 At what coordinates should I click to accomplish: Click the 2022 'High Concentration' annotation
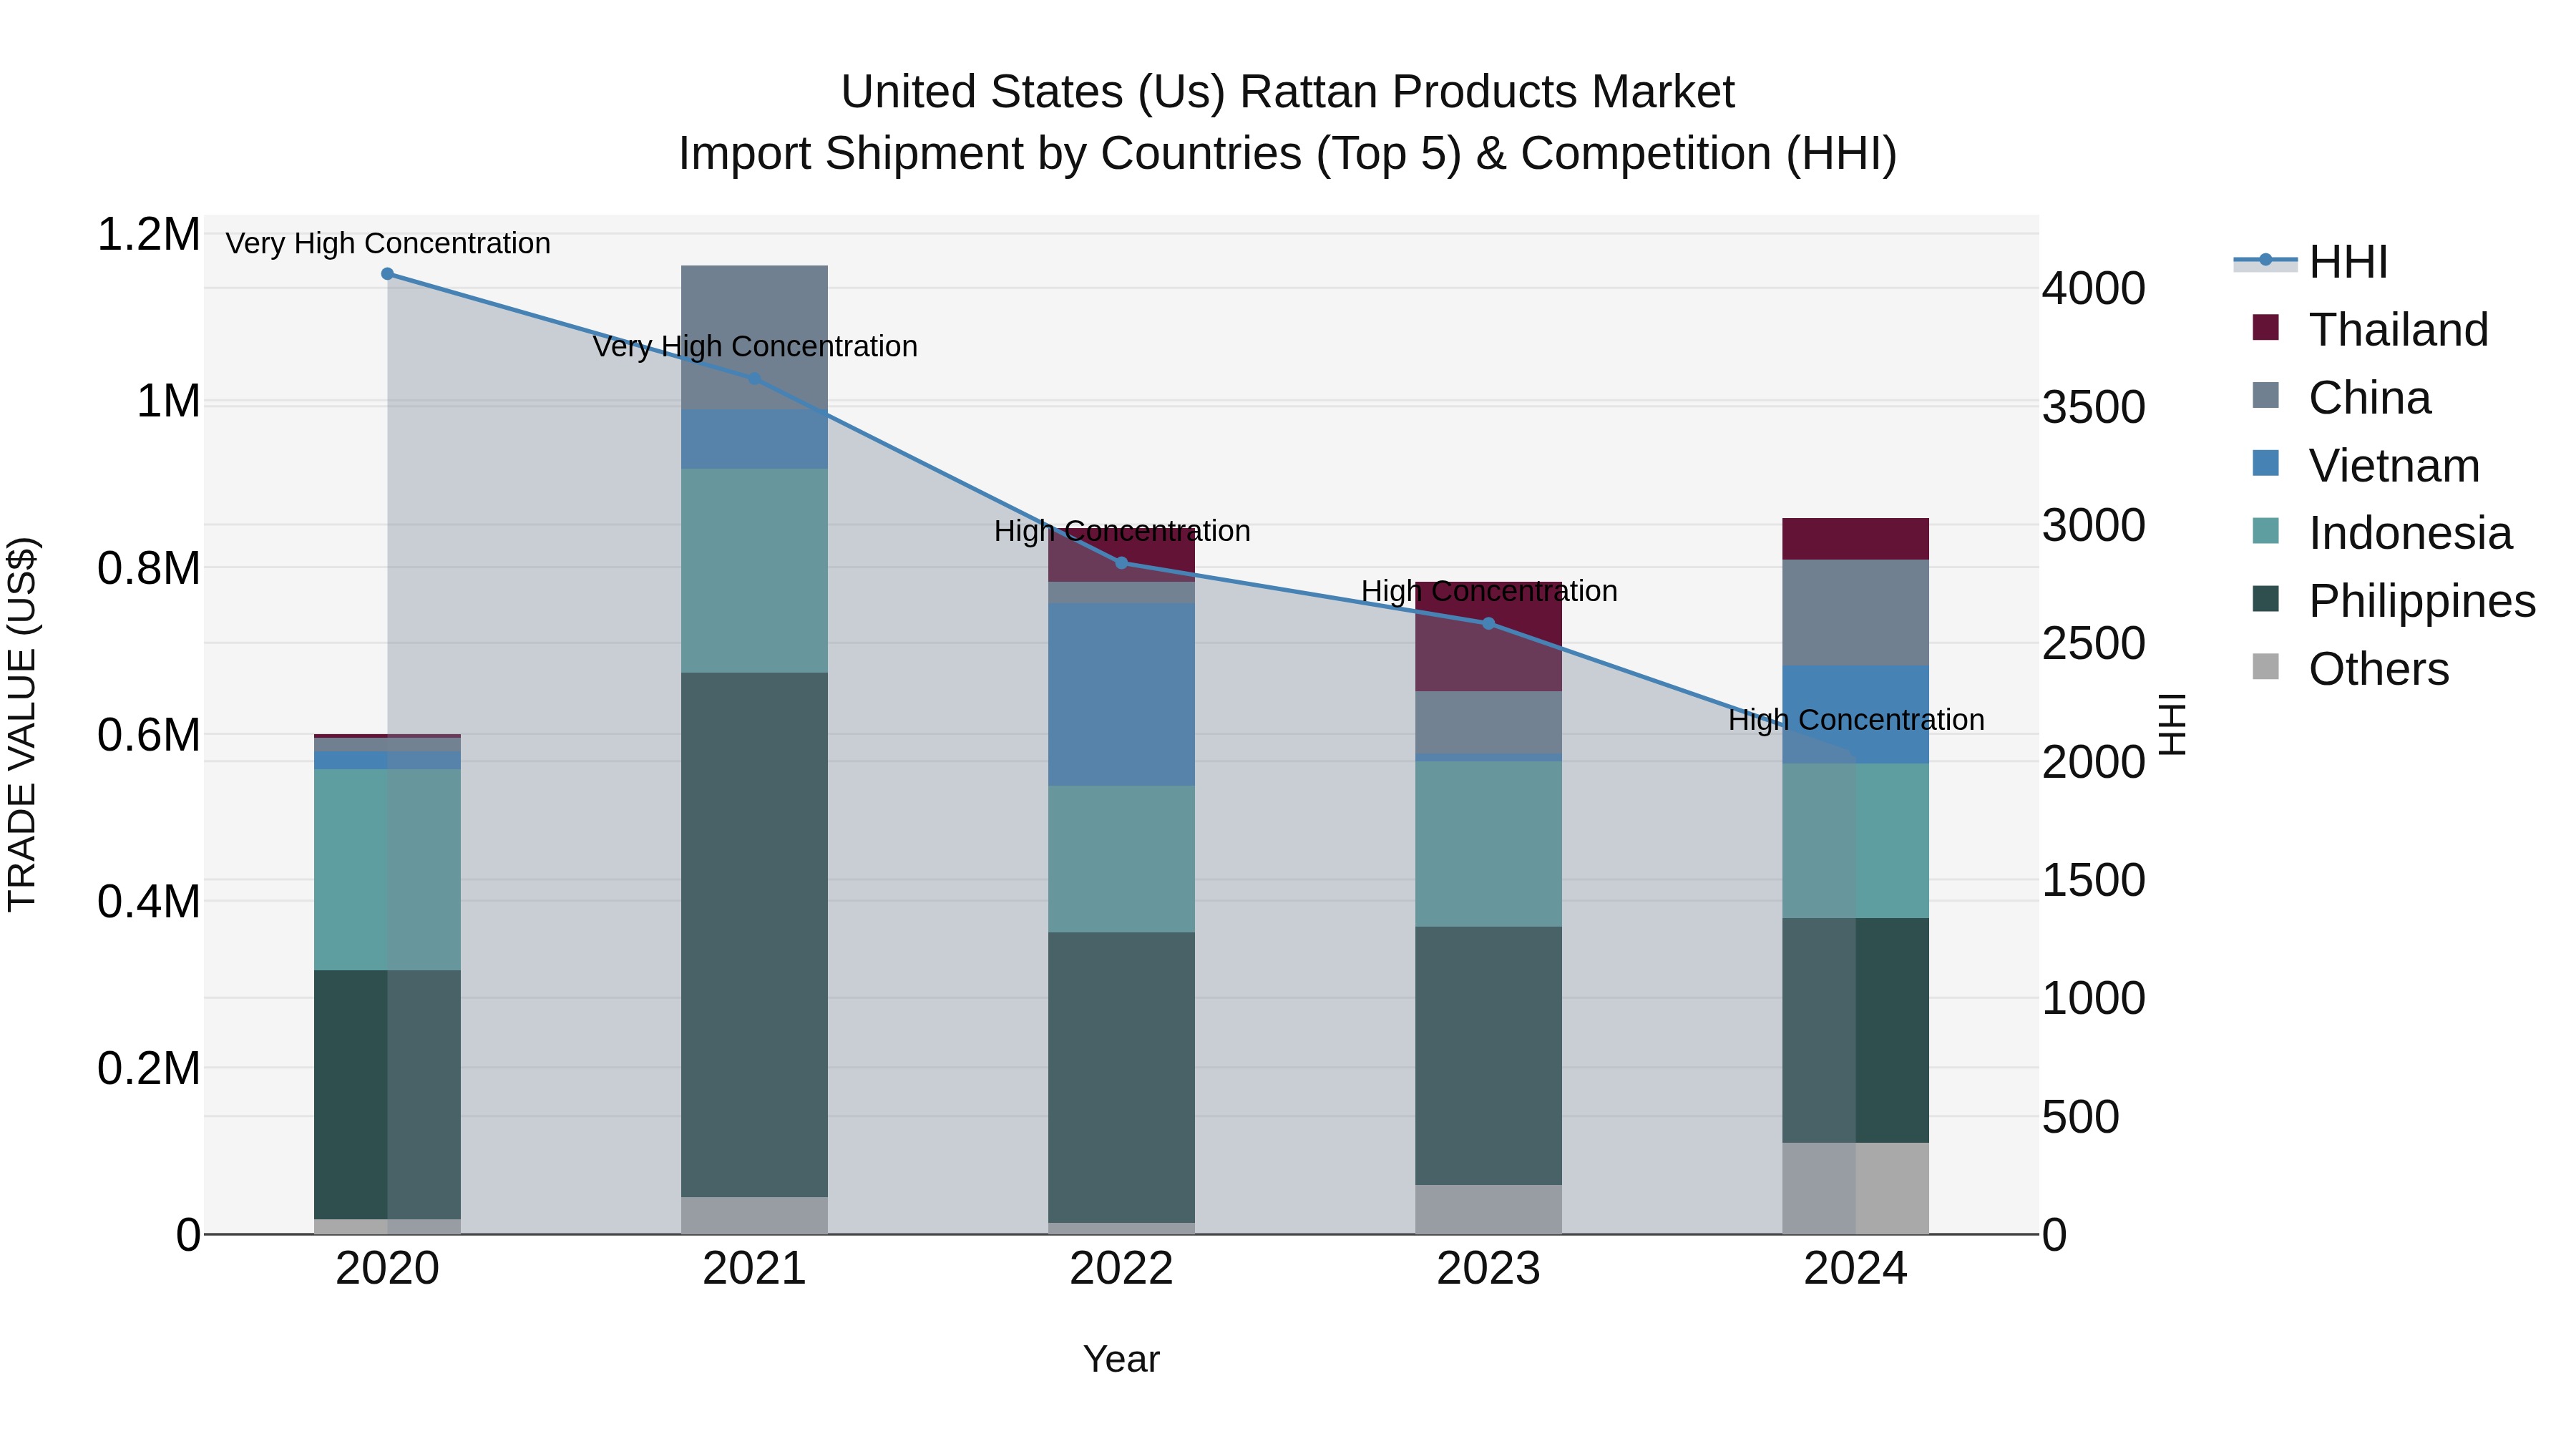click(1122, 531)
